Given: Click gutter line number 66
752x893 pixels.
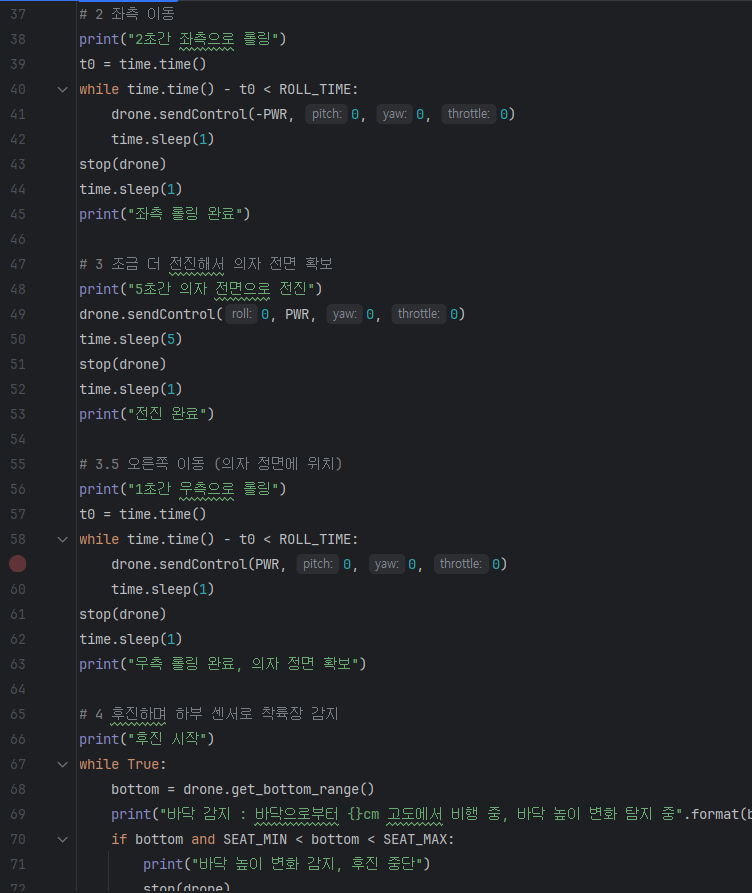Looking at the screenshot, I should click(x=18, y=739).
